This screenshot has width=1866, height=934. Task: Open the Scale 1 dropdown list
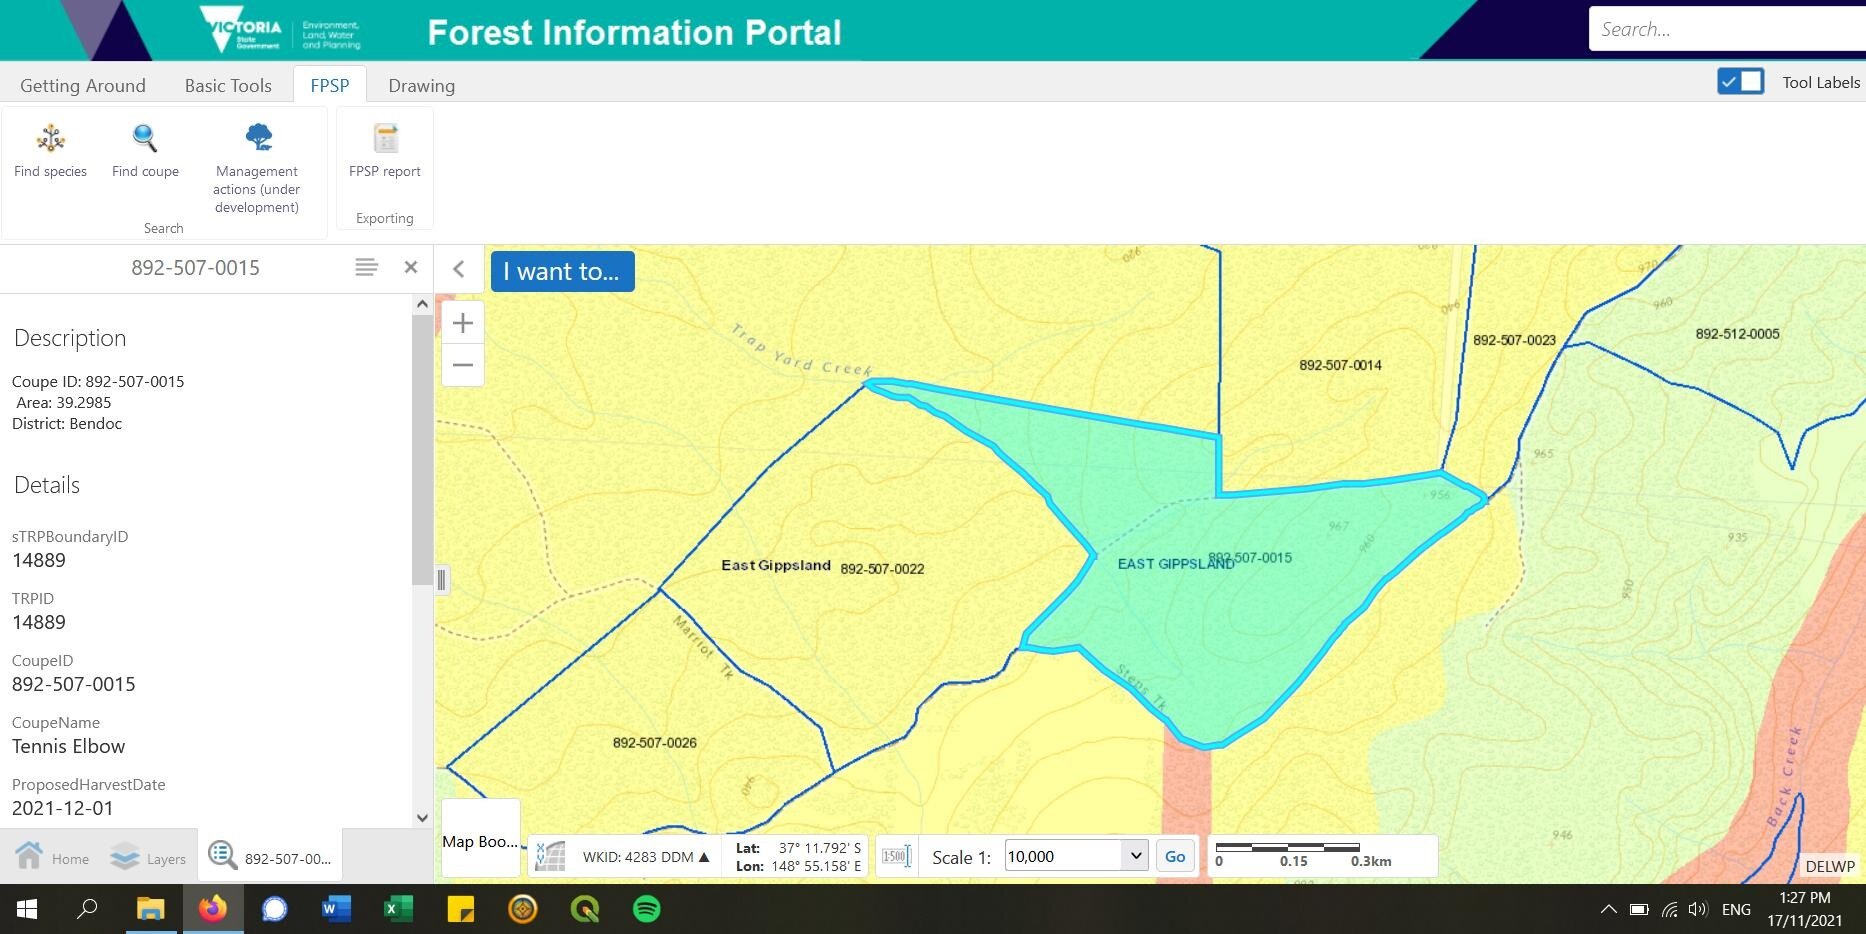pyautogui.click(x=1134, y=856)
